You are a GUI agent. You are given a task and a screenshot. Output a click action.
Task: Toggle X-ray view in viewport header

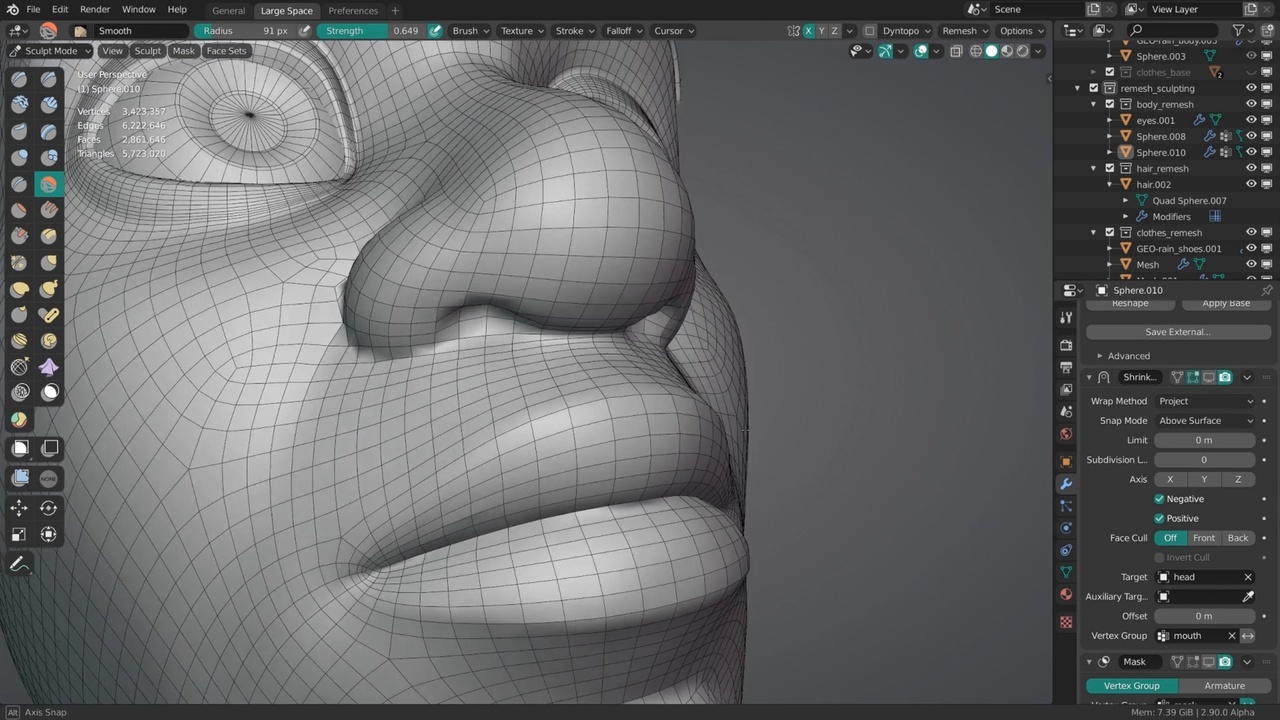pos(956,51)
